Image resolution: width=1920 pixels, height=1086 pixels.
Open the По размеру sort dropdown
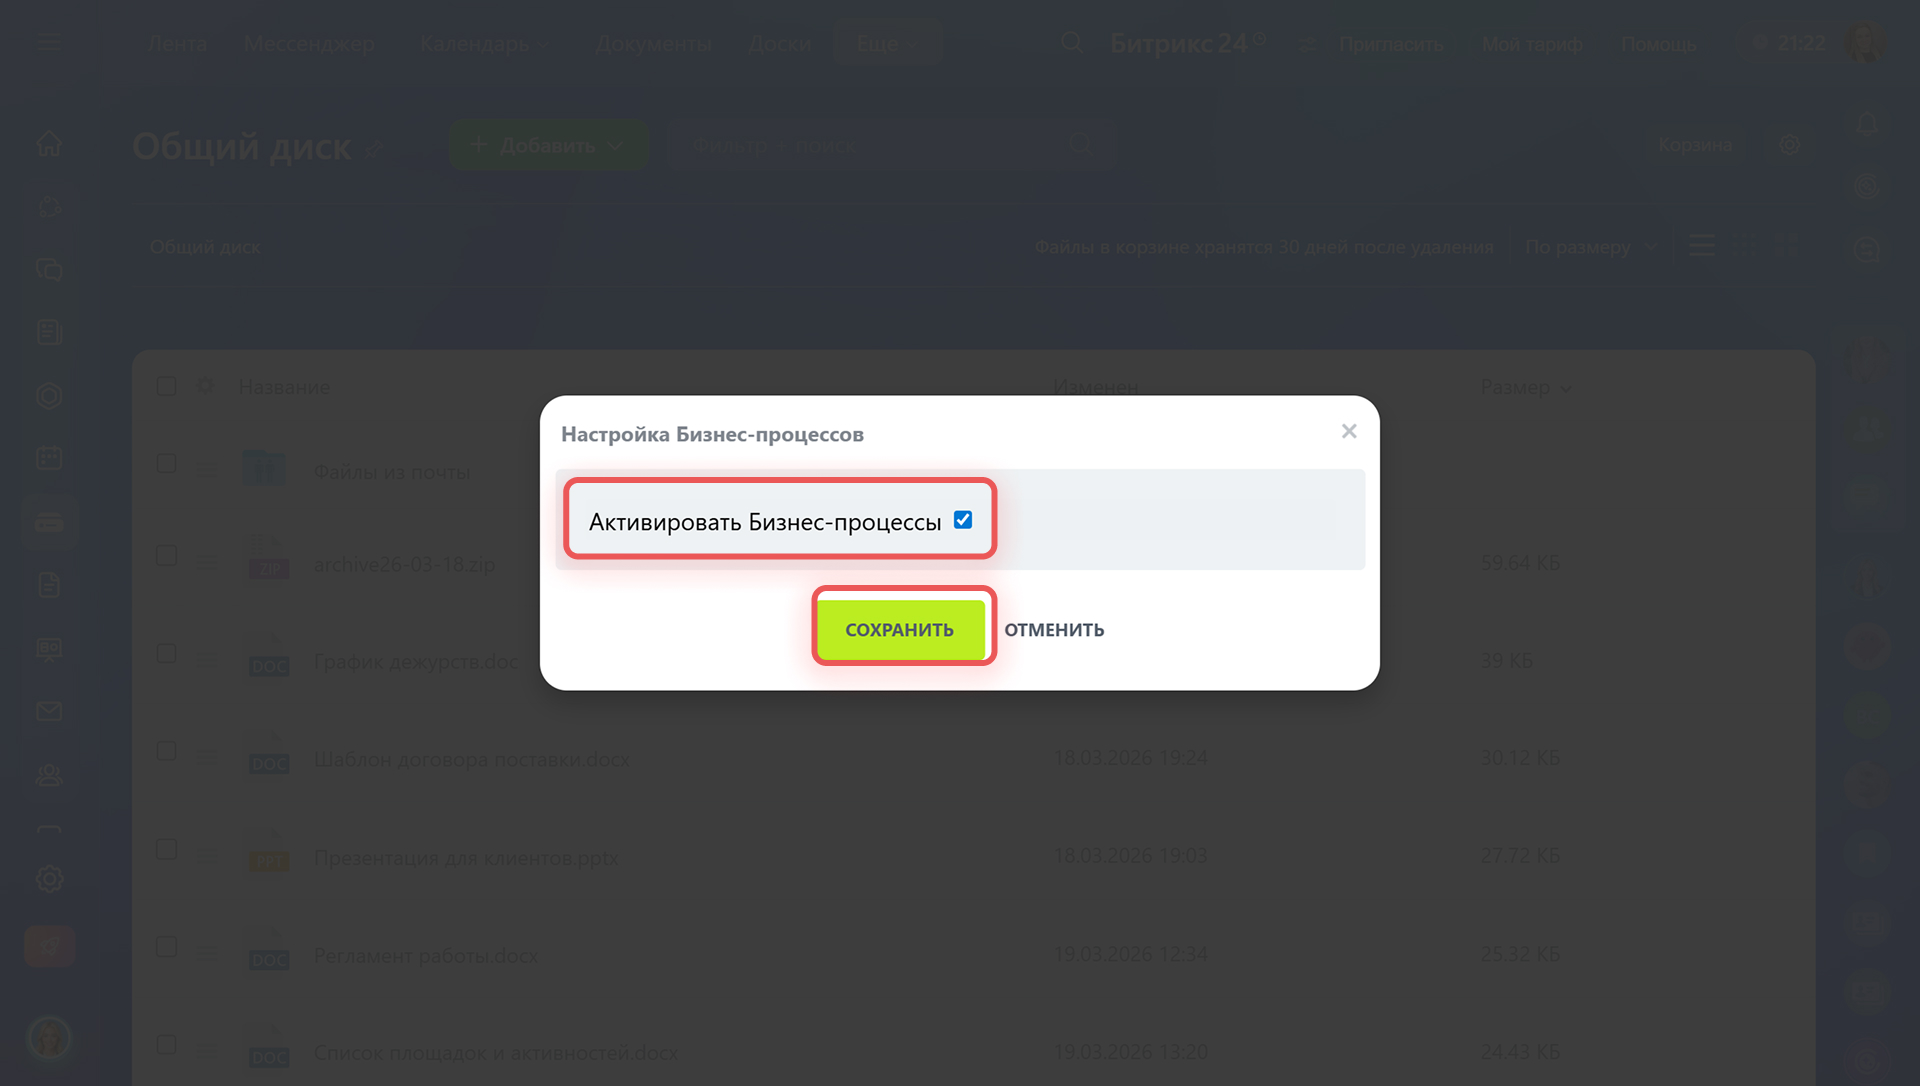pos(1591,247)
